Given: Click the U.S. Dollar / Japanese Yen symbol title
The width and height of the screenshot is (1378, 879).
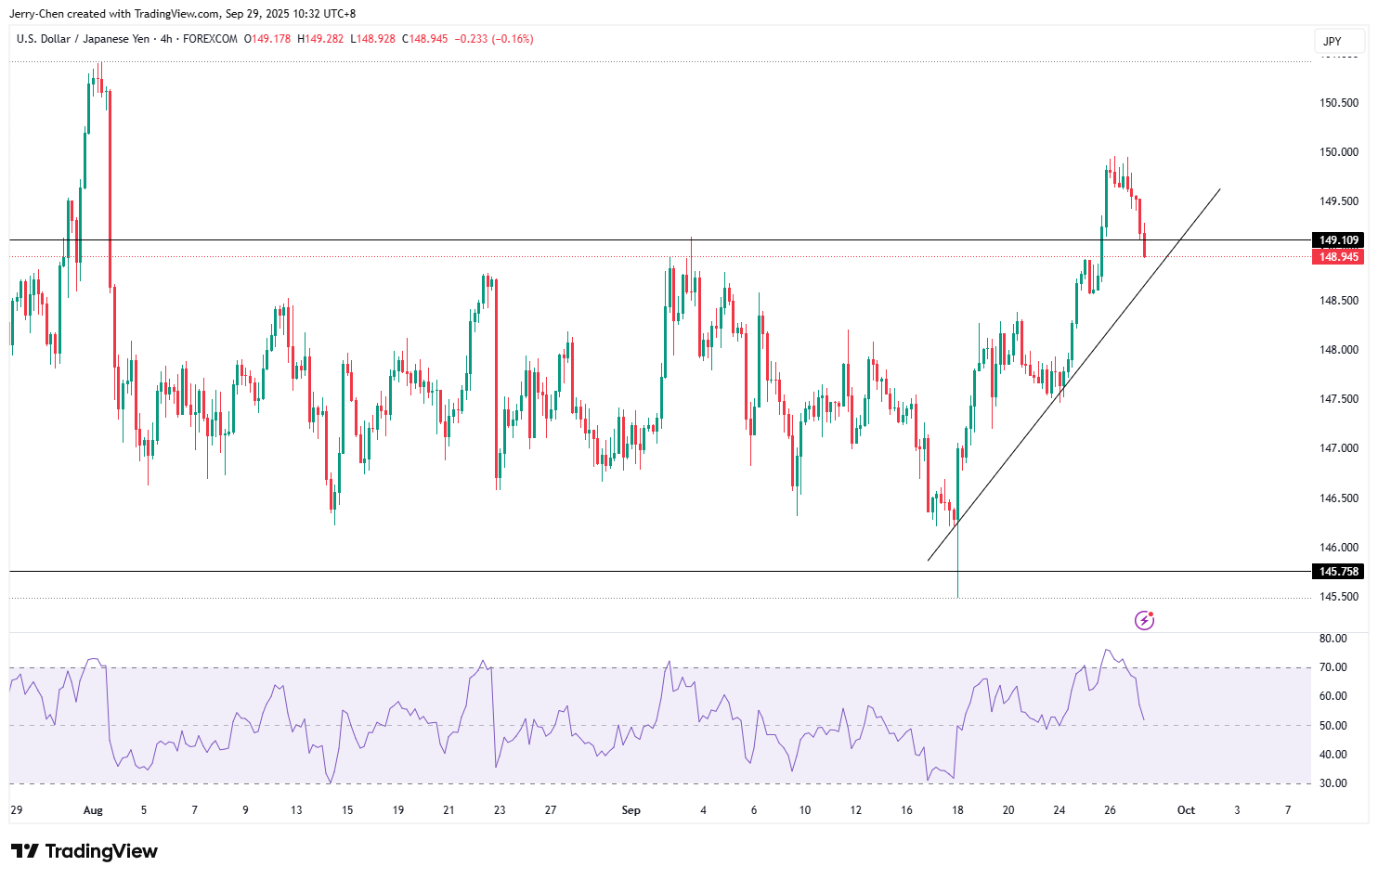Looking at the screenshot, I should point(83,39).
